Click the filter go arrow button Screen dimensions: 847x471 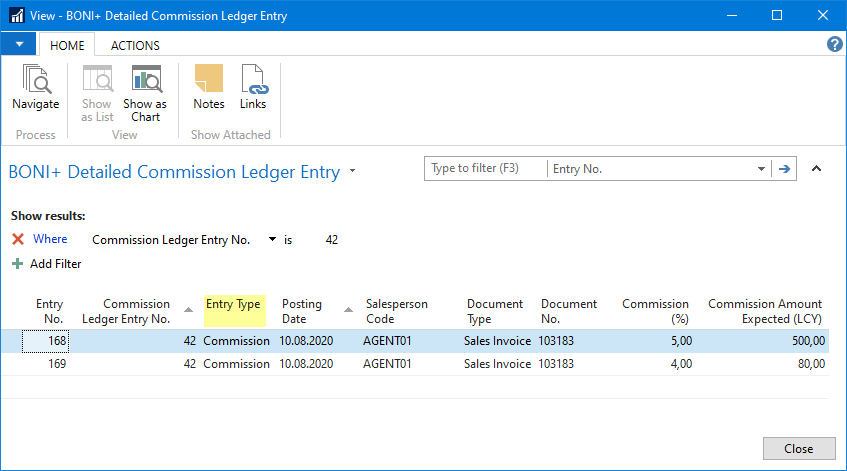pyautogui.click(x=785, y=169)
